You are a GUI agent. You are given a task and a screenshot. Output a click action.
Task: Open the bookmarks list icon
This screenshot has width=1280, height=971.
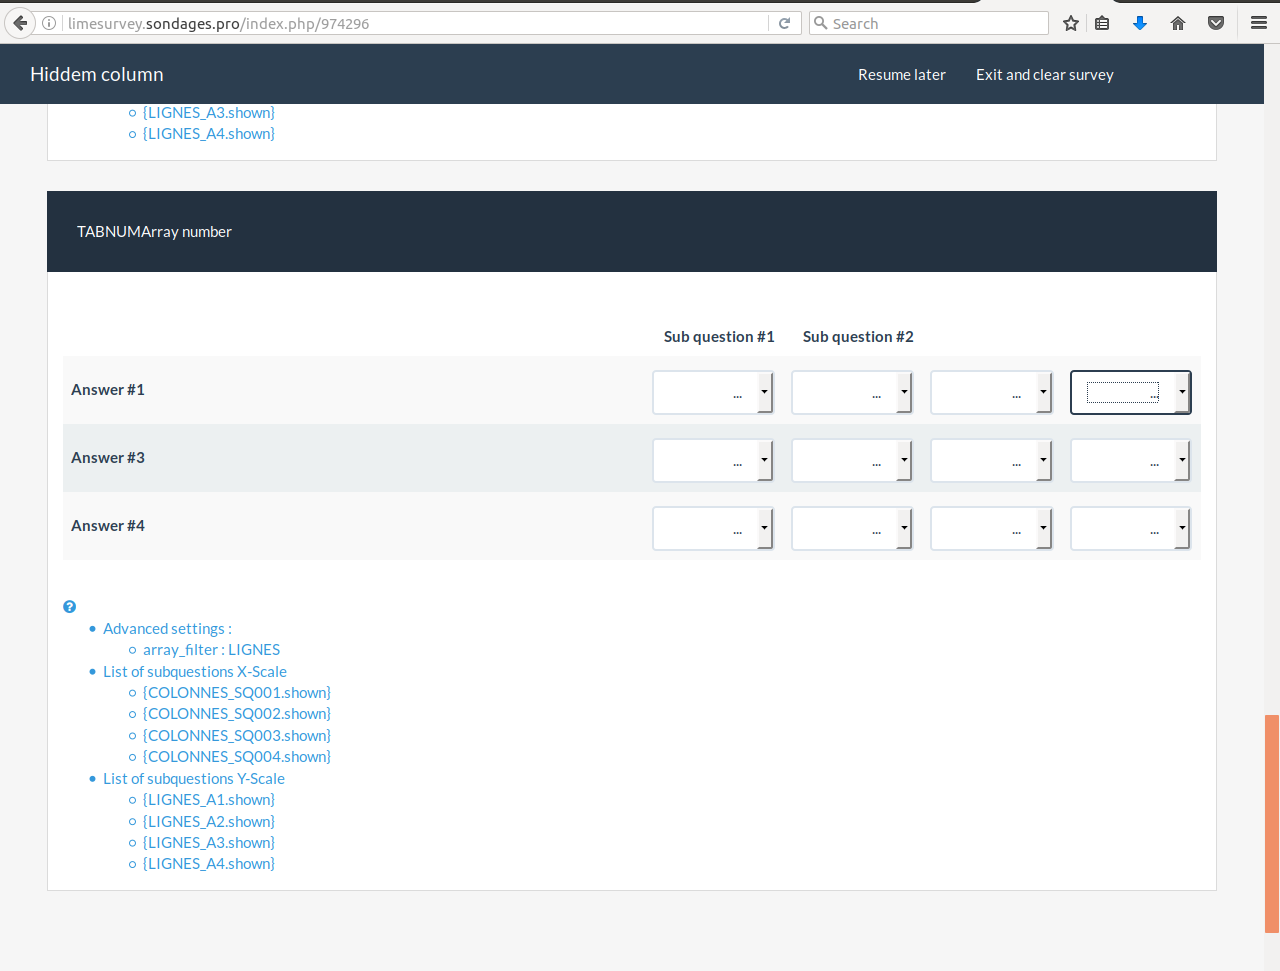coord(1102,23)
